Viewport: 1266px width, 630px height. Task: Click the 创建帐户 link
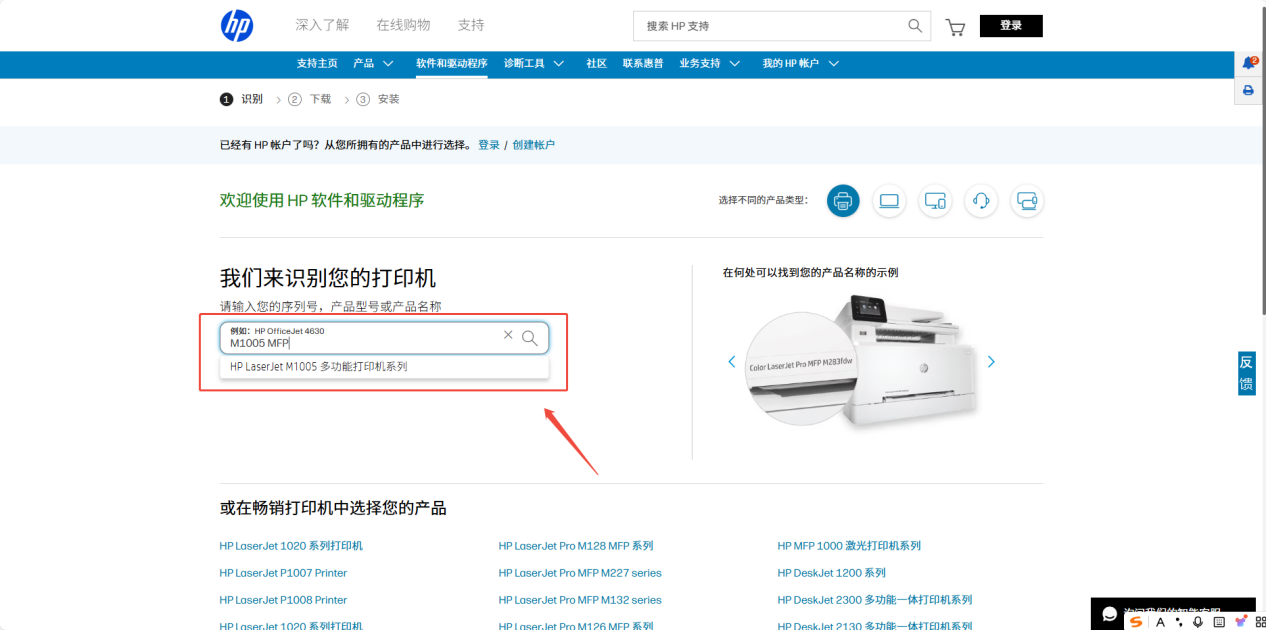(534, 145)
